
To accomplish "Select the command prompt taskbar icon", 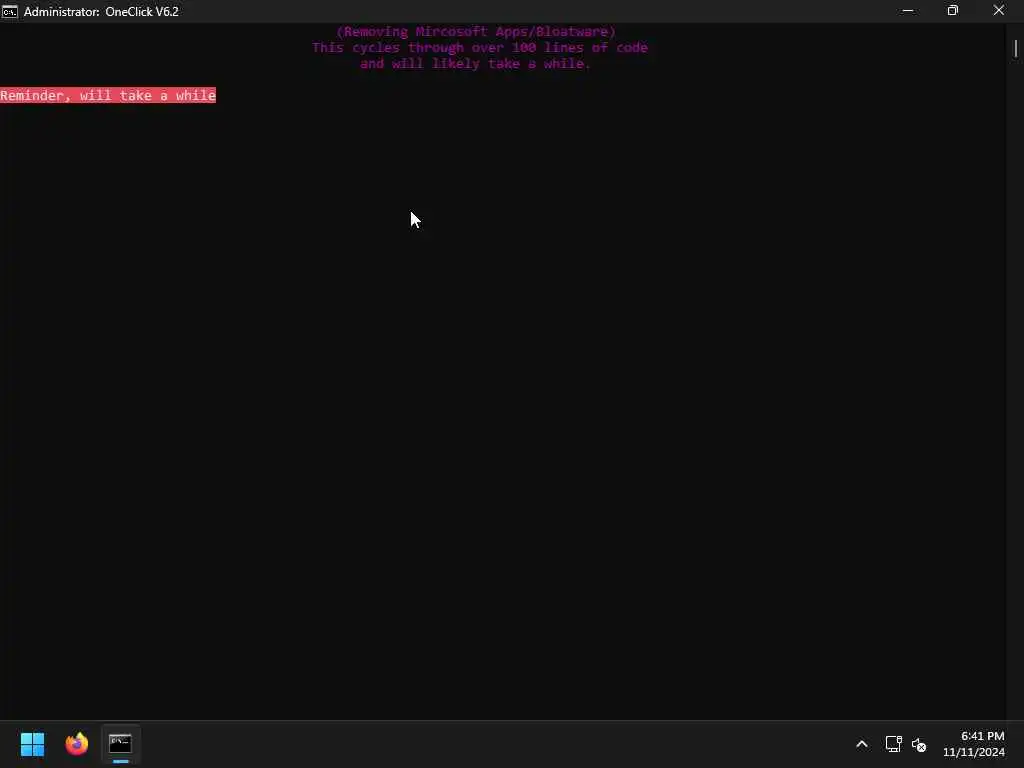I will click(x=120, y=744).
